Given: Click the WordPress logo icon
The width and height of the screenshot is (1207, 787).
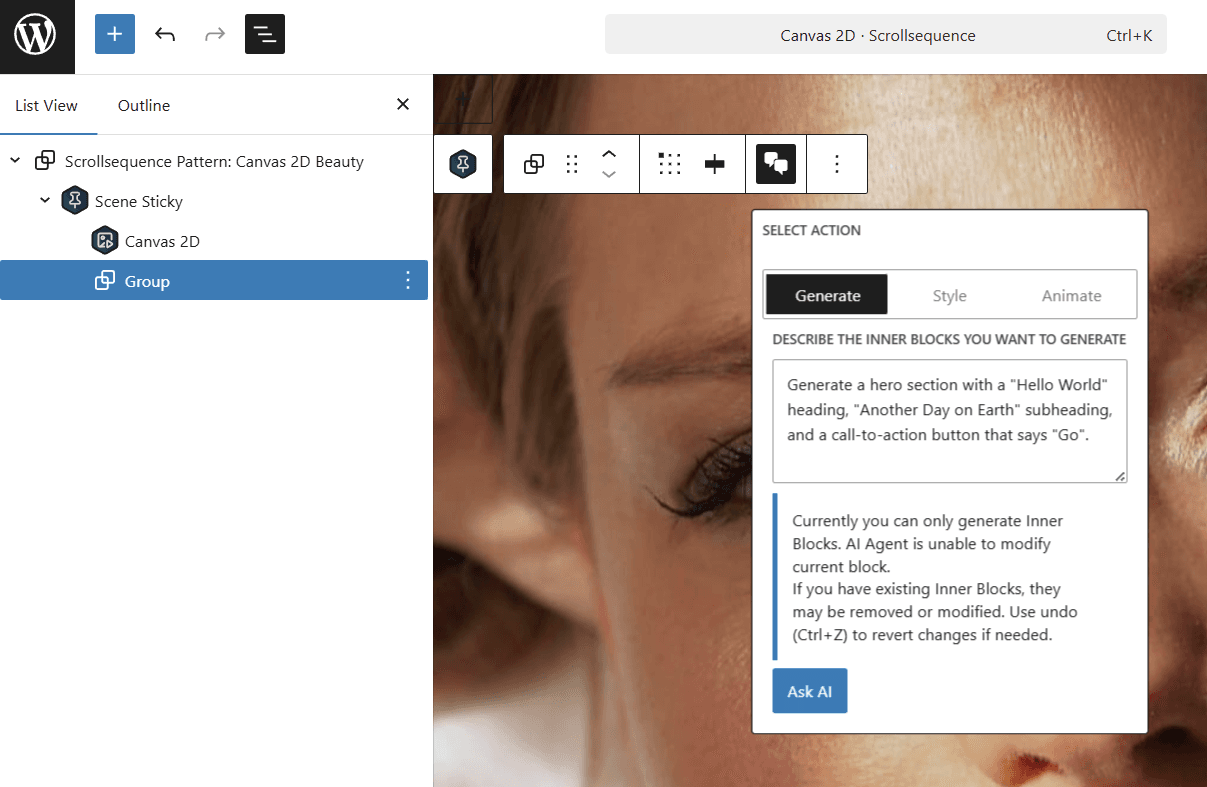Looking at the screenshot, I should coord(36,36).
